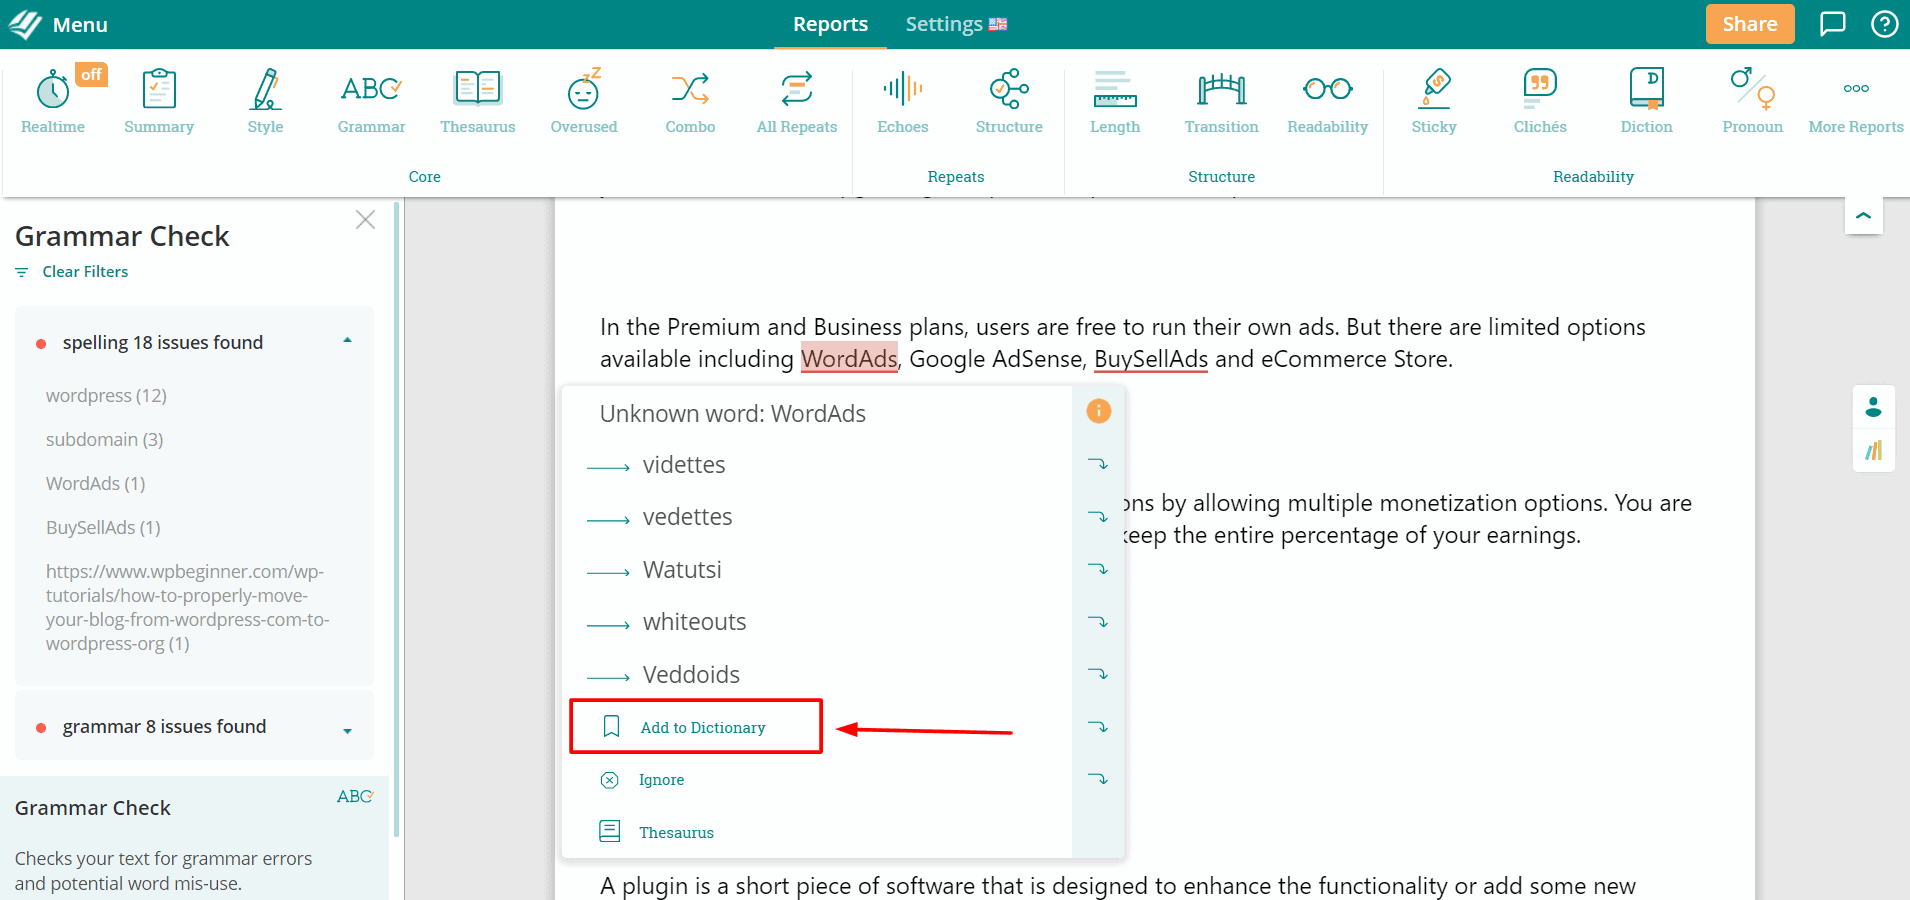Viewport: 1910px width, 900px height.
Task: Collapse the toolbar with the chevron up button
Action: pyautogui.click(x=1863, y=216)
